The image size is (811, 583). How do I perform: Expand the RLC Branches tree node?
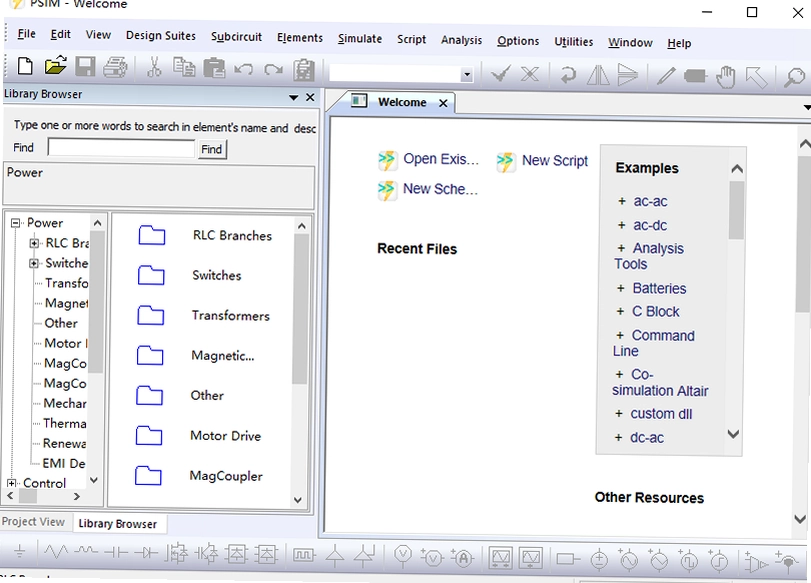34,243
